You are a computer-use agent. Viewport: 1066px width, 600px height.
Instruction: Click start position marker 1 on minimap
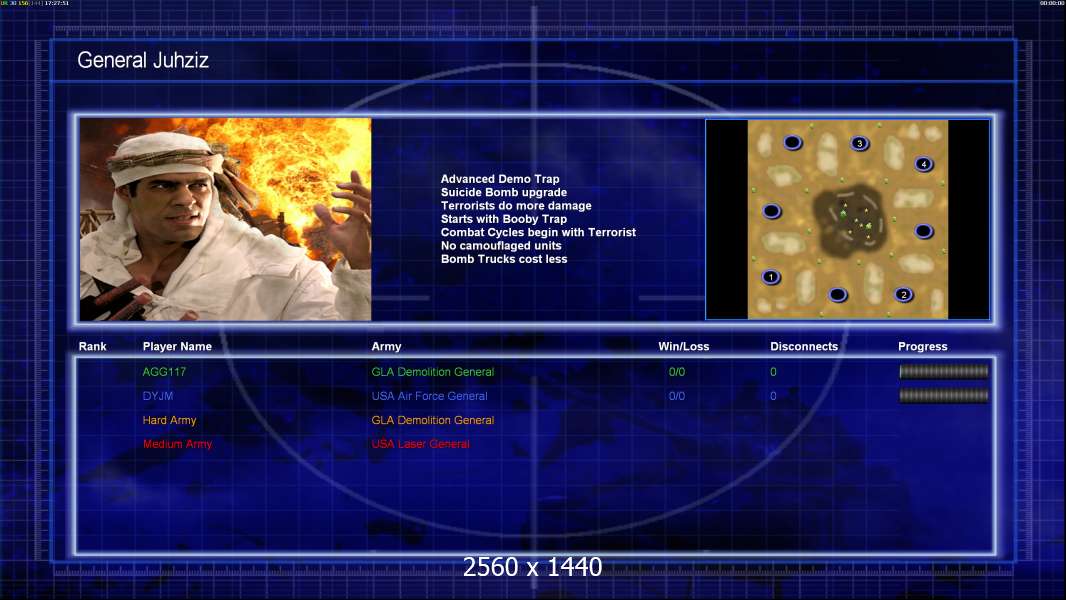coord(770,277)
